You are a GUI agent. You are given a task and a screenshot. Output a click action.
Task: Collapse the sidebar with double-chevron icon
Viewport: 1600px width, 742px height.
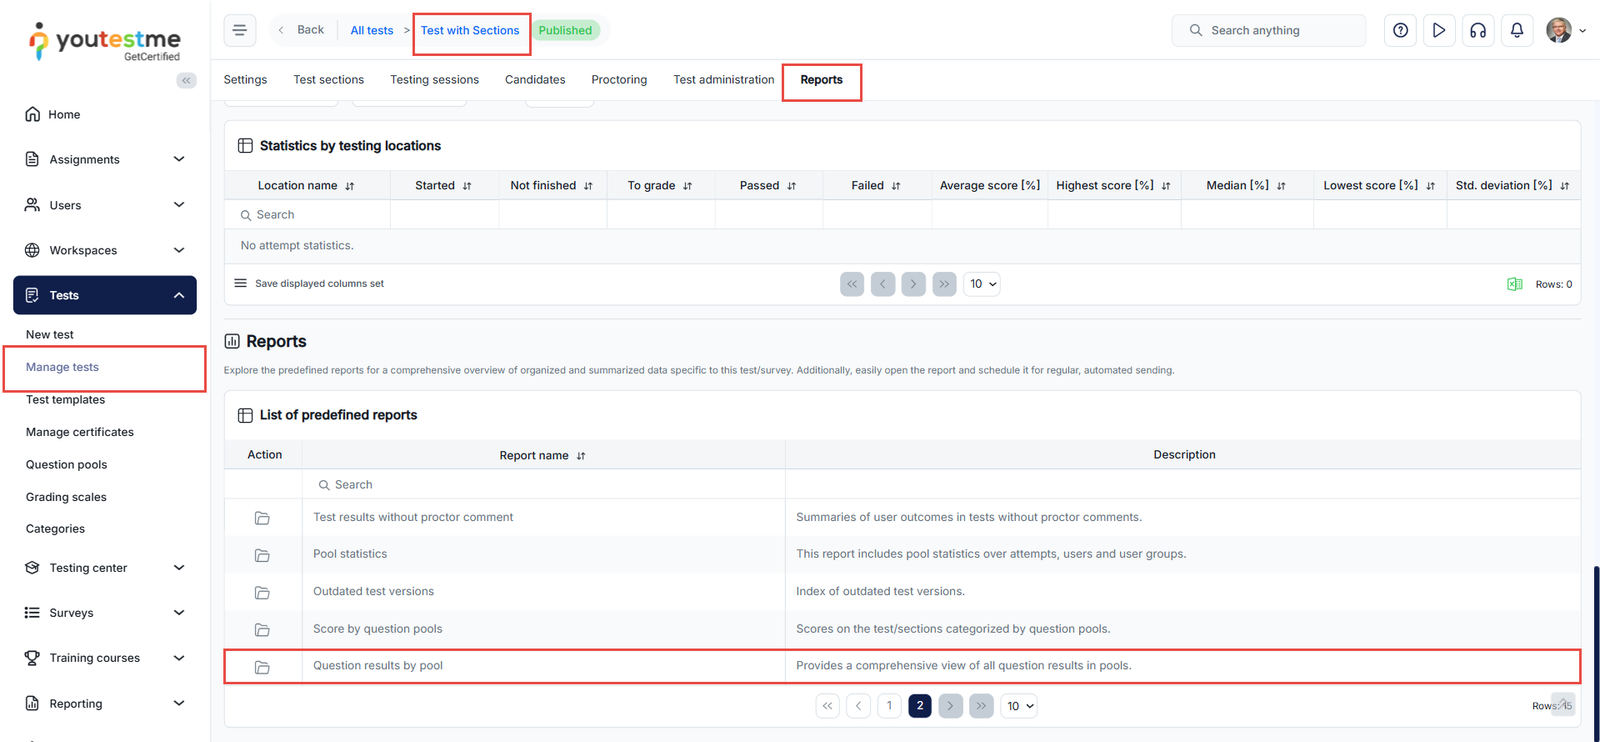coord(186,80)
